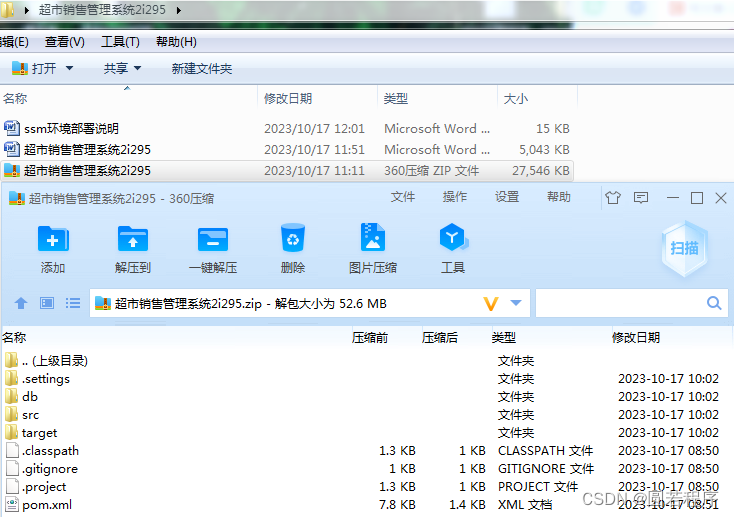This screenshot has width=734, height=517.
Task: Click the search magnifier icon
Action: point(714,303)
